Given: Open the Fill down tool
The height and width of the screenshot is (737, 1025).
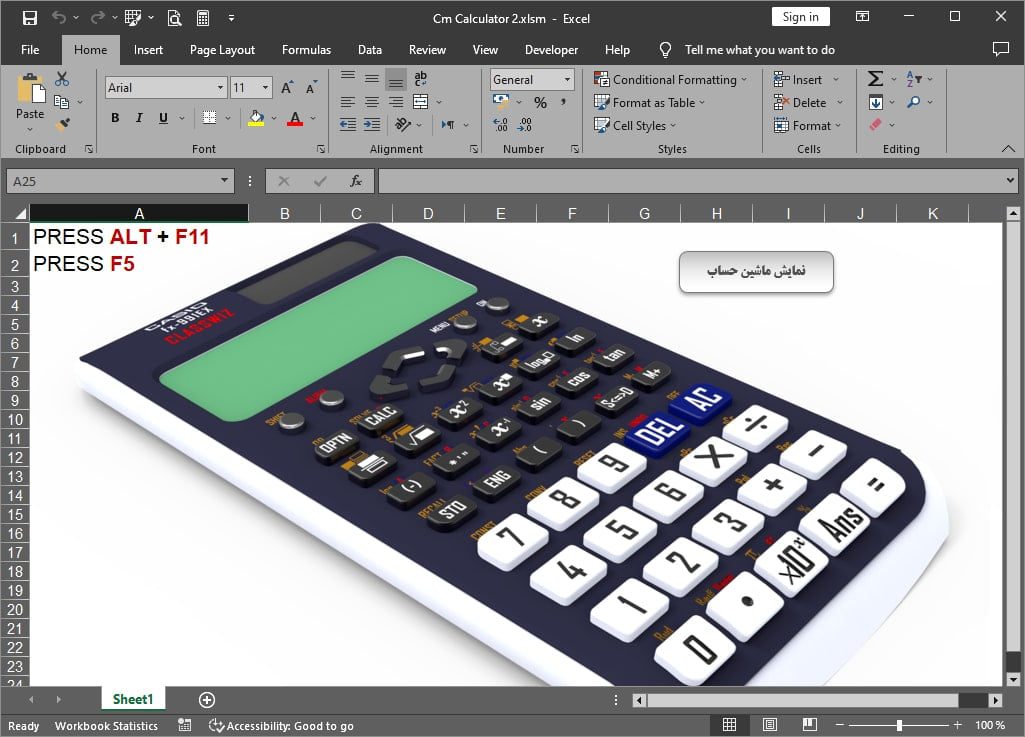Looking at the screenshot, I should point(876,103).
